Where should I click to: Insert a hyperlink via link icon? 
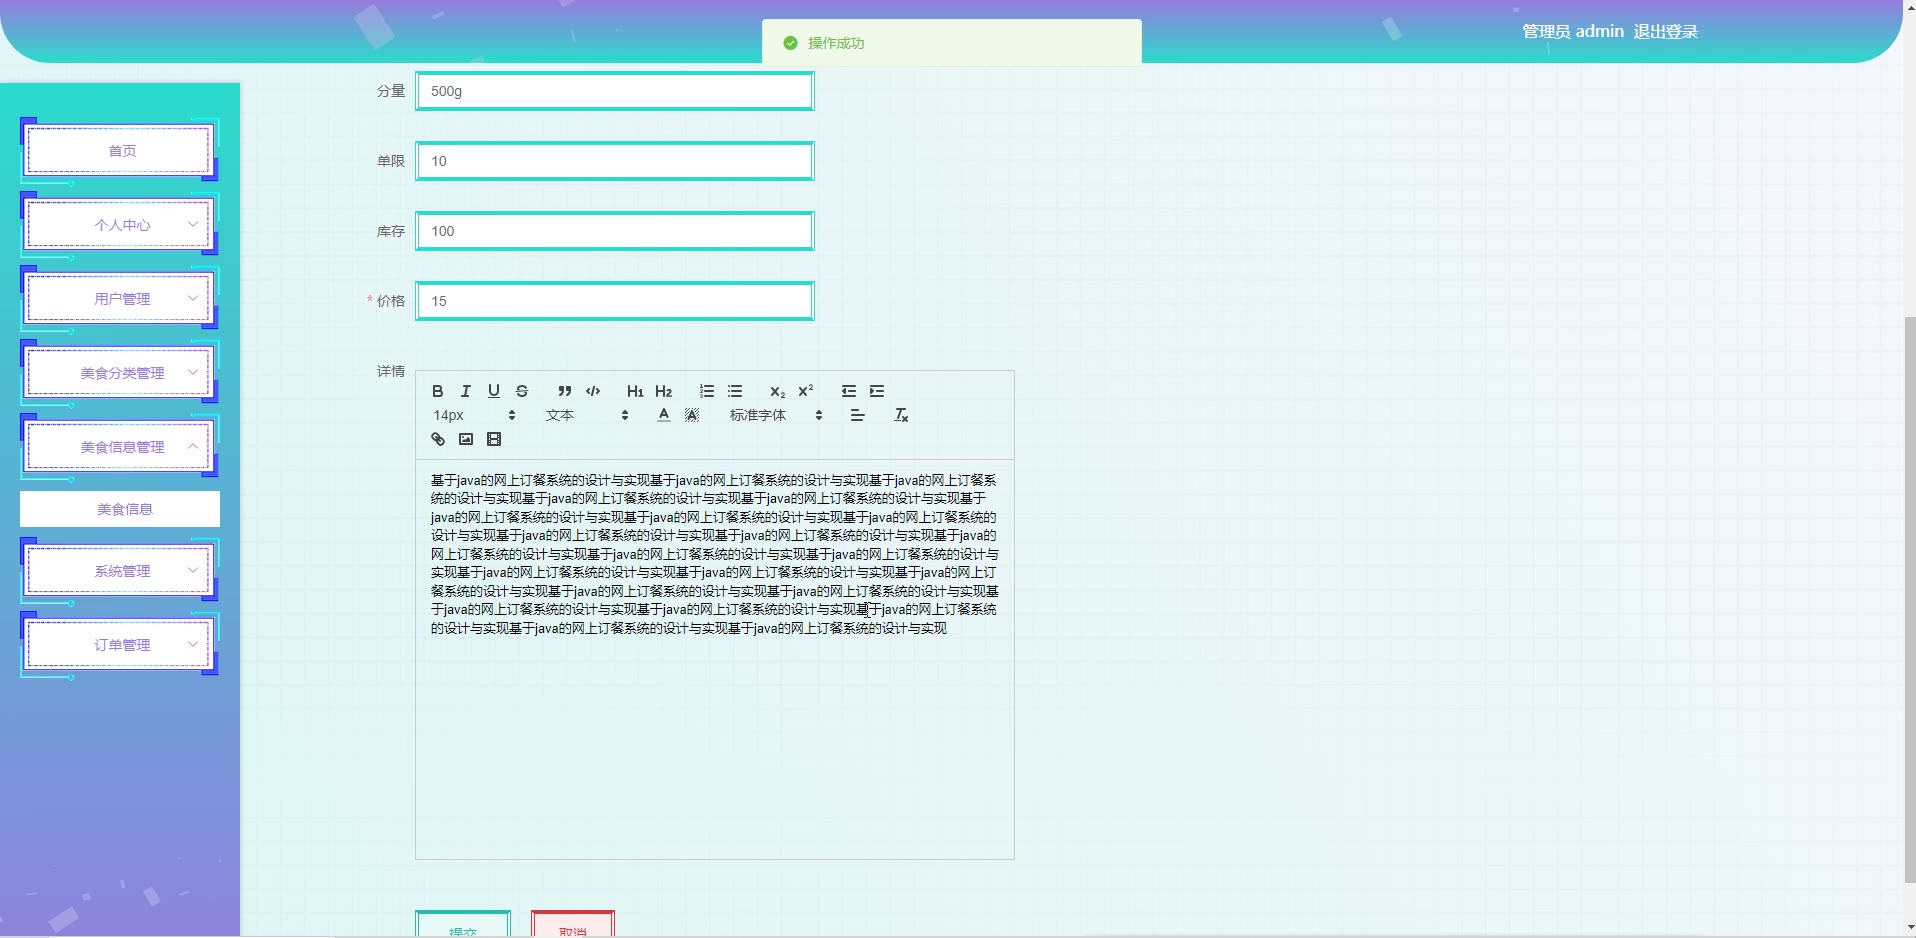click(438, 439)
